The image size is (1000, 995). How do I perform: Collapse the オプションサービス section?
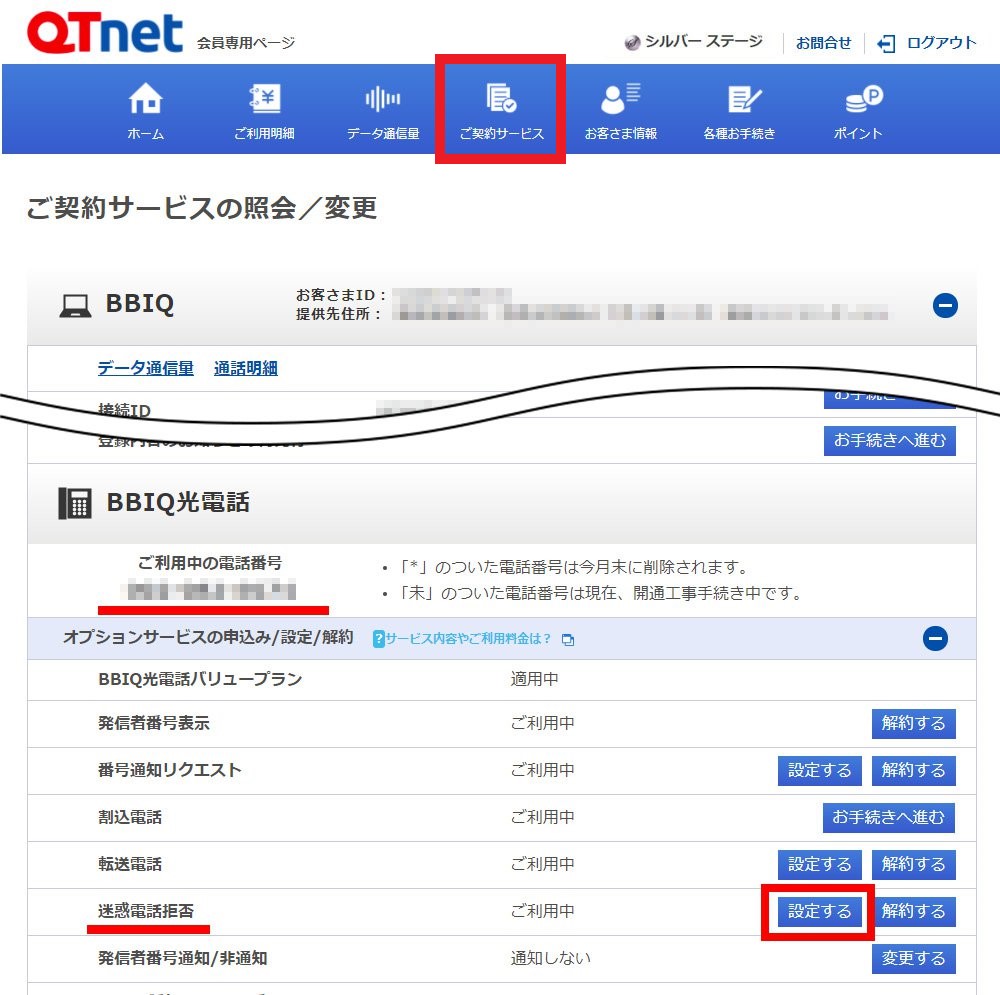pyautogui.click(x=935, y=638)
